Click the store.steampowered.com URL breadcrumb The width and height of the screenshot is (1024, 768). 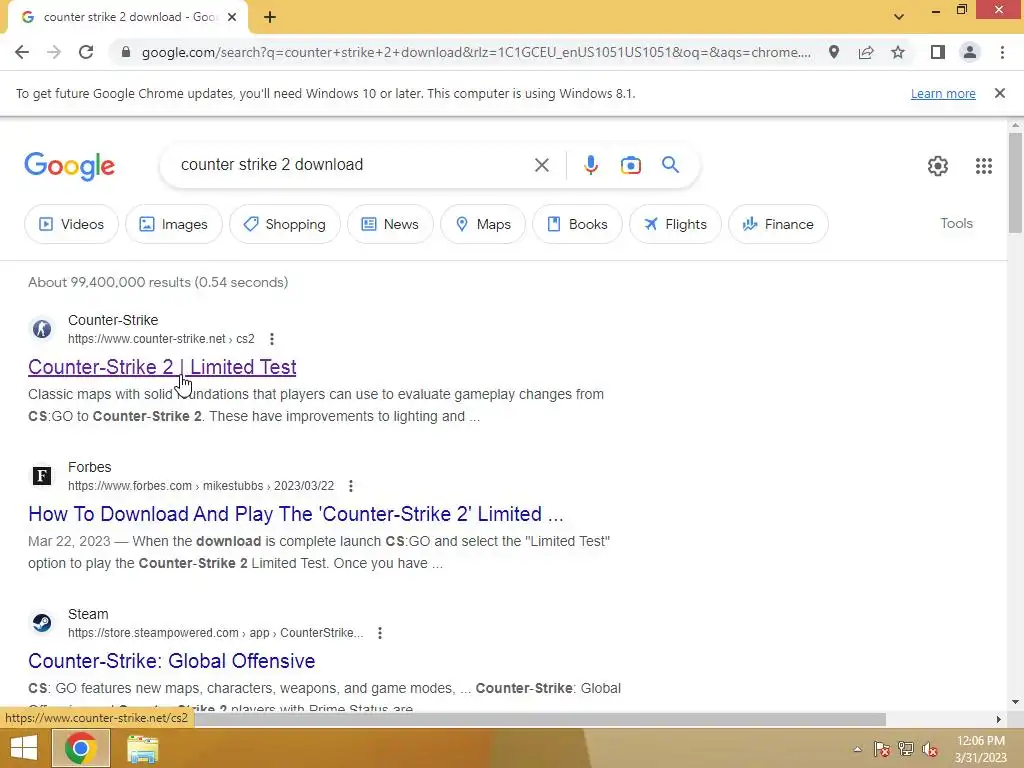coord(216,633)
